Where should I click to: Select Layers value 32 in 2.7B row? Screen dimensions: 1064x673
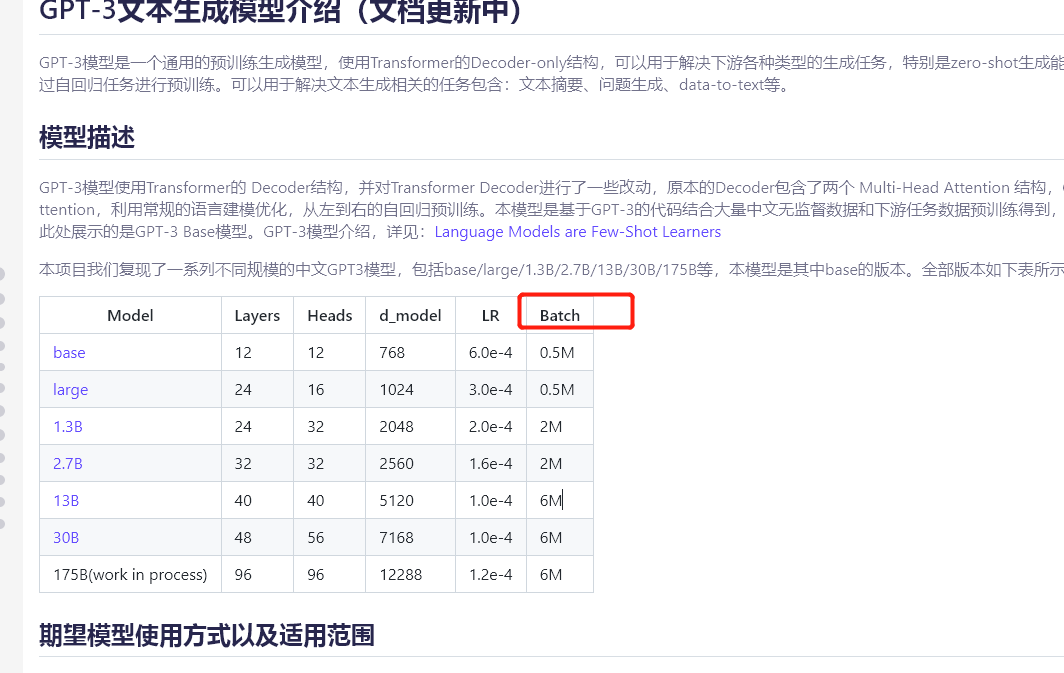pyautogui.click(x=243, y=464)
